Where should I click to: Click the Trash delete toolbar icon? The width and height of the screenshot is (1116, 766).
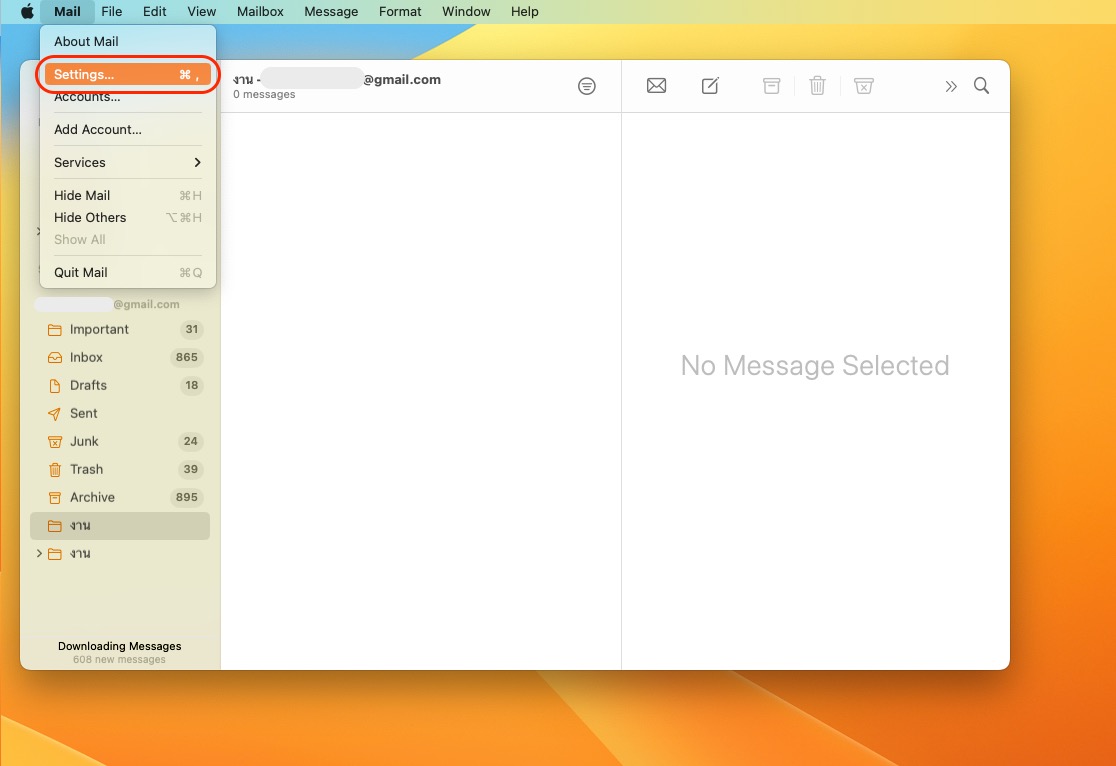817,86
